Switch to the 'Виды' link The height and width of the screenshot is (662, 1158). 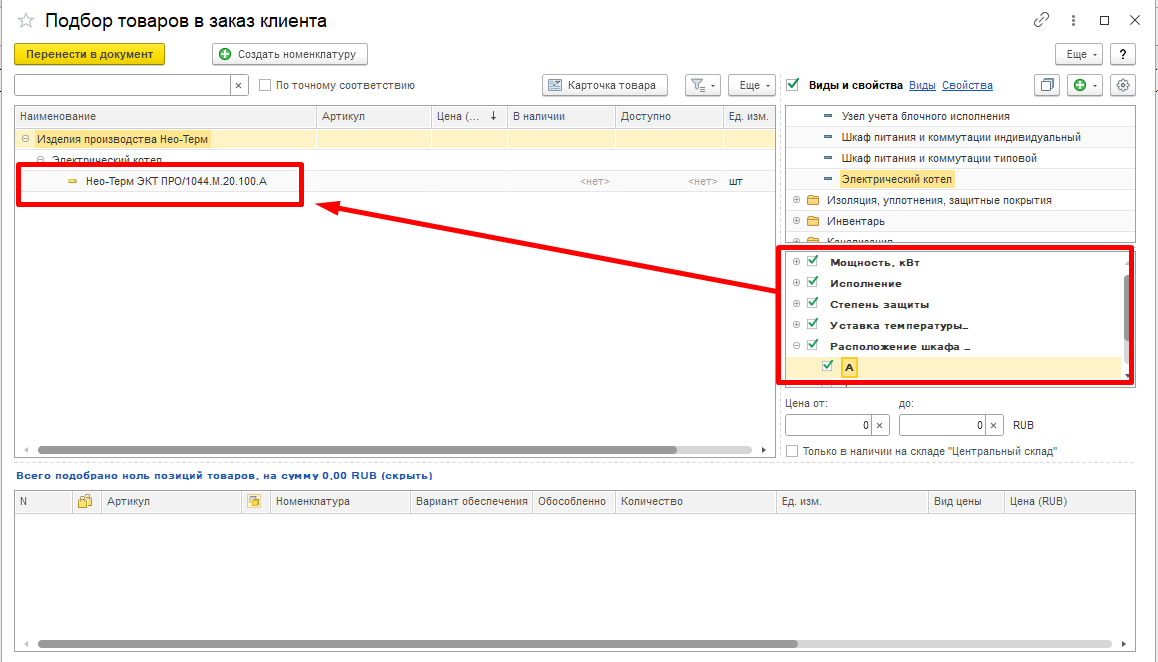[922, 85]
